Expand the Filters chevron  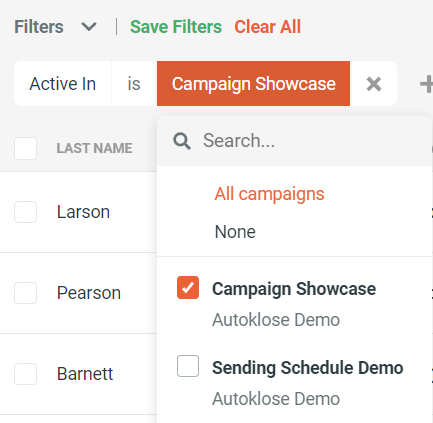89,27
